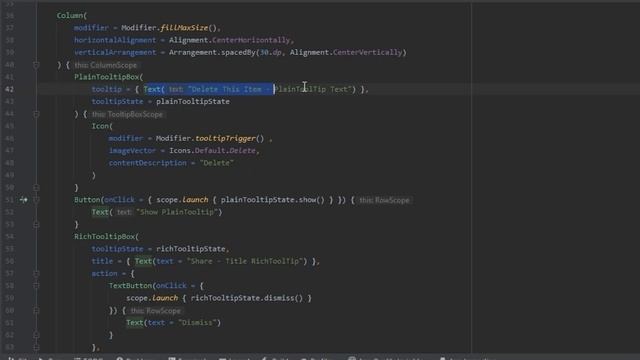Click 'CenterVertically' in the arrangement line
Image resolution: width=640 pixels, height=360 pixels.
368,52
